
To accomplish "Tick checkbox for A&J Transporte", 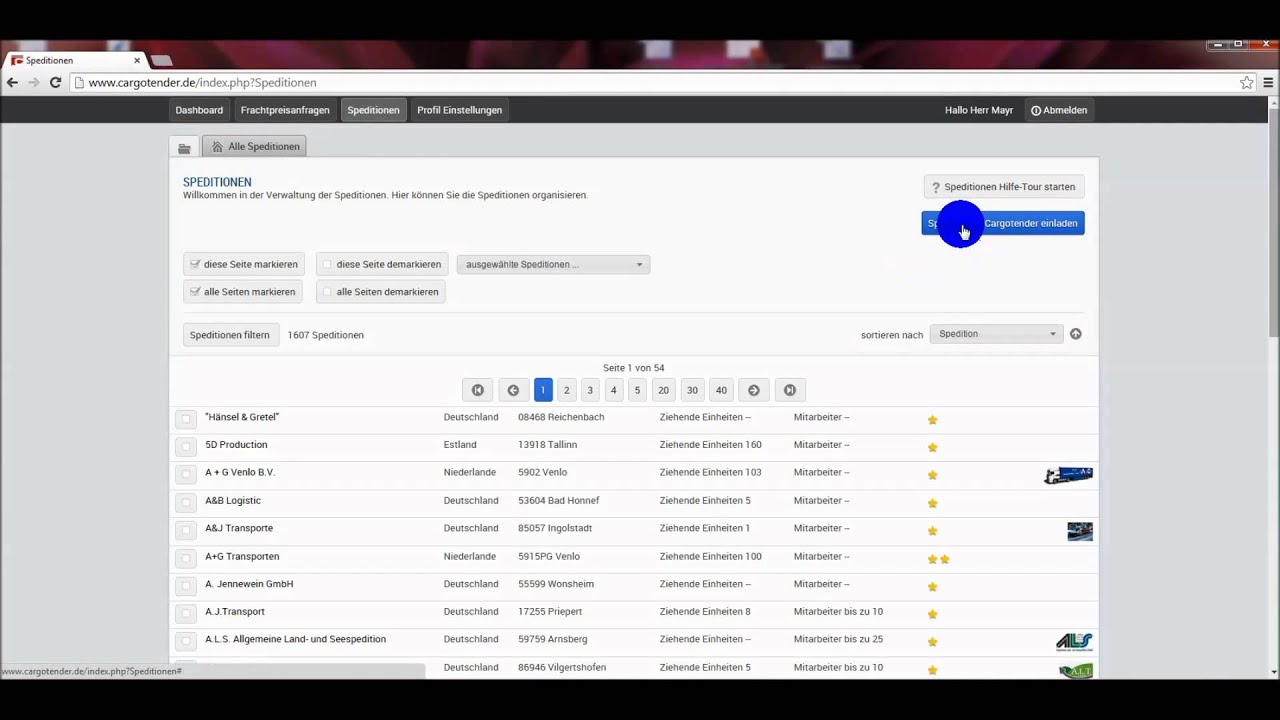I will (x=186, y=529).
